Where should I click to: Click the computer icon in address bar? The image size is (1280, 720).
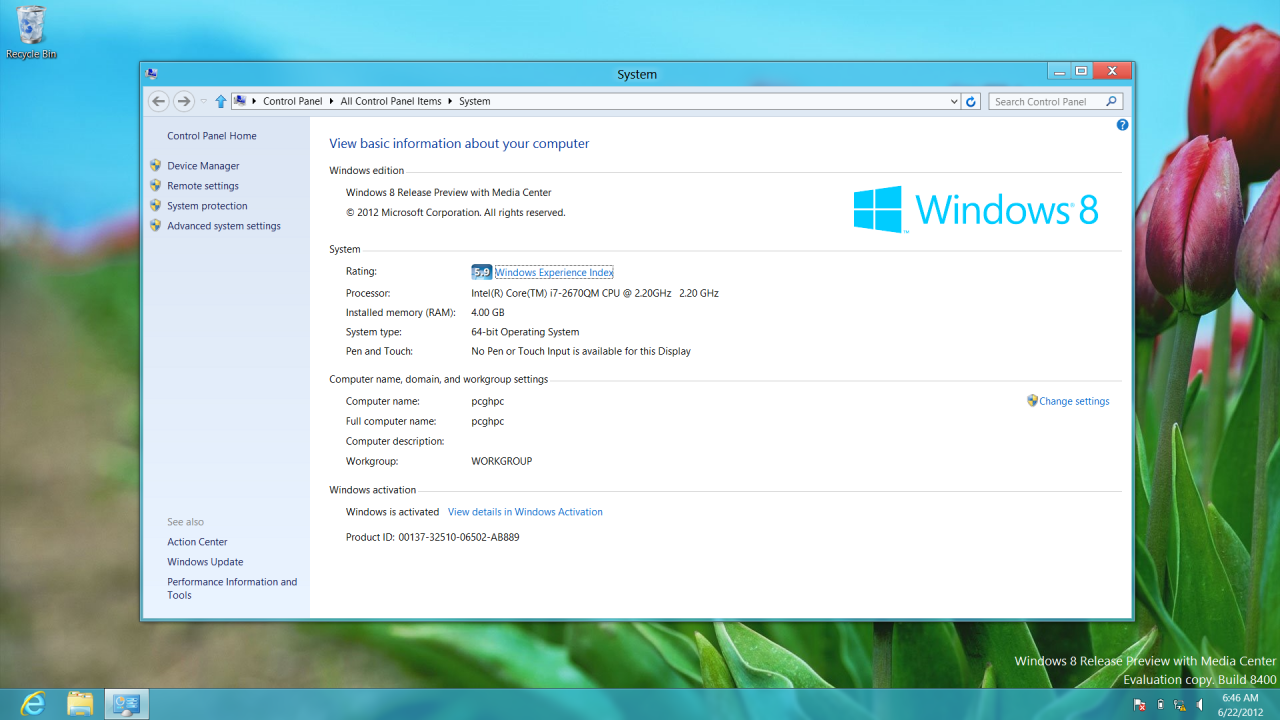(240, 101)
